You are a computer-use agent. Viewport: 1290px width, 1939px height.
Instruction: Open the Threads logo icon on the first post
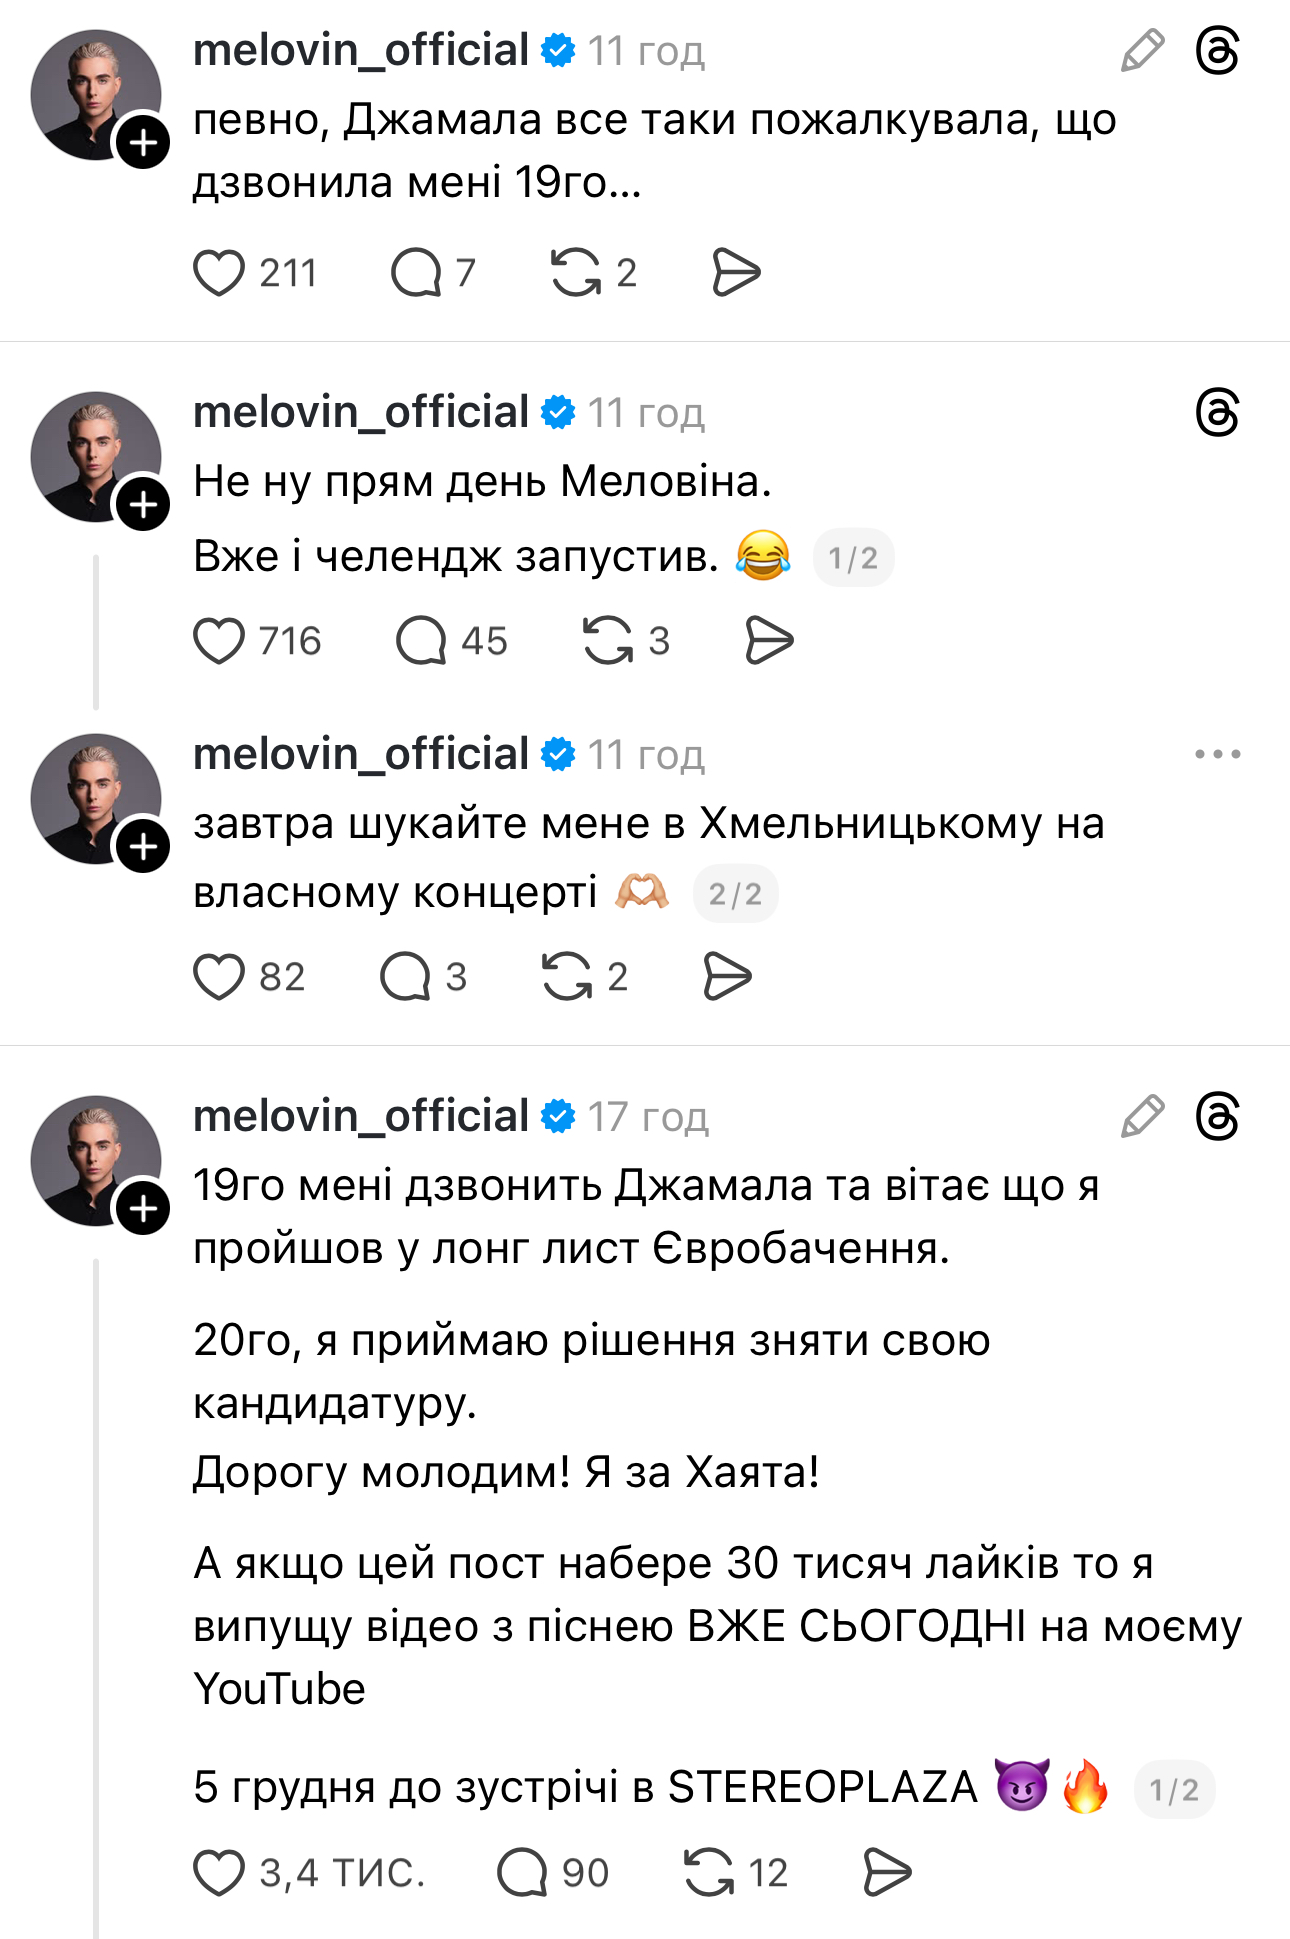tap(1217, 51)
